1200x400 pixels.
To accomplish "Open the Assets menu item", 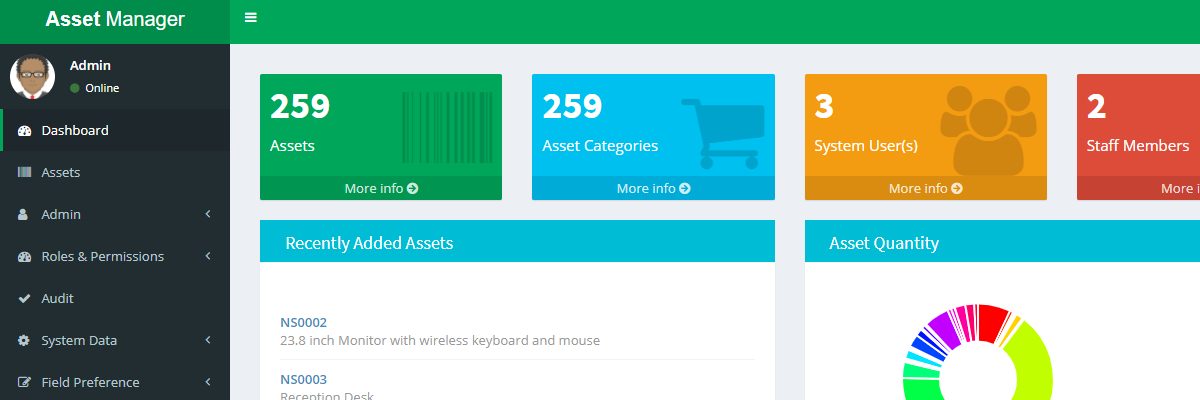I will 115,172.
